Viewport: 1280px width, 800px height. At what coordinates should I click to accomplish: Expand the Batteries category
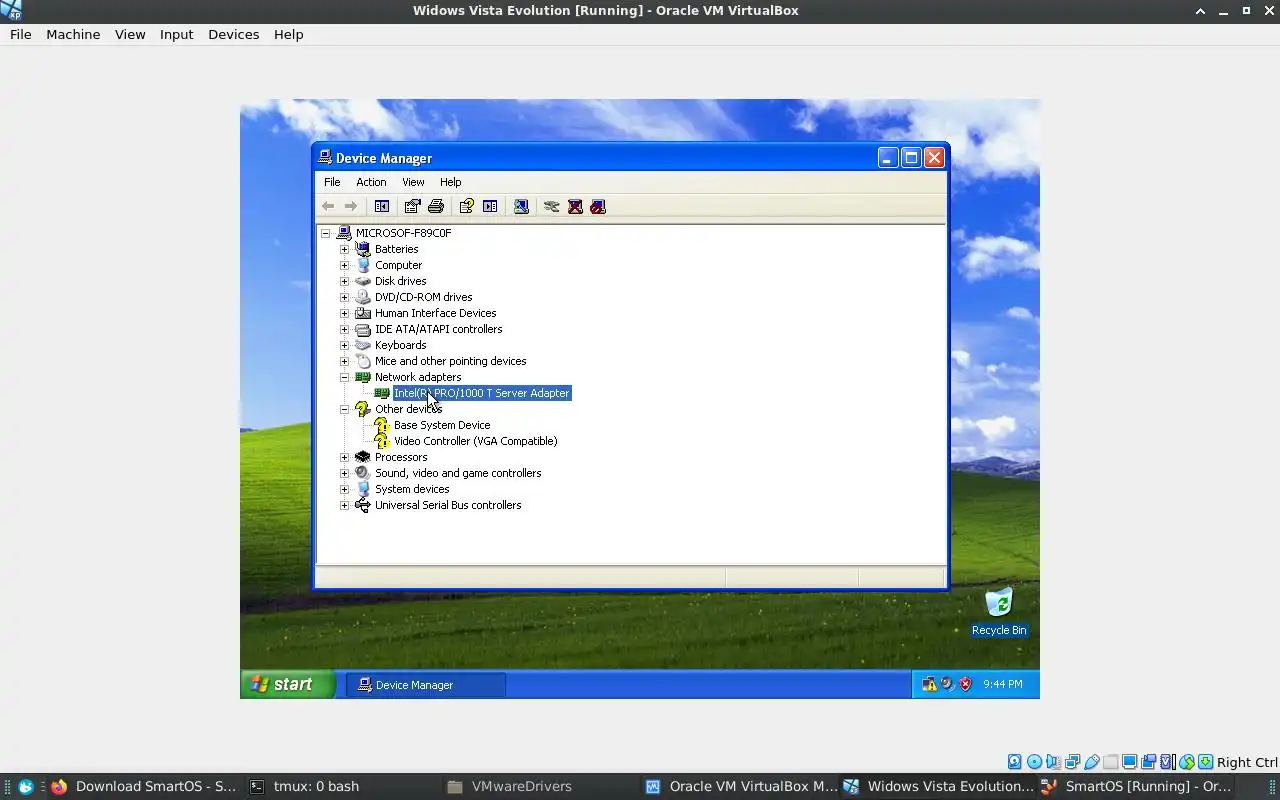click(x=344, y=249)
